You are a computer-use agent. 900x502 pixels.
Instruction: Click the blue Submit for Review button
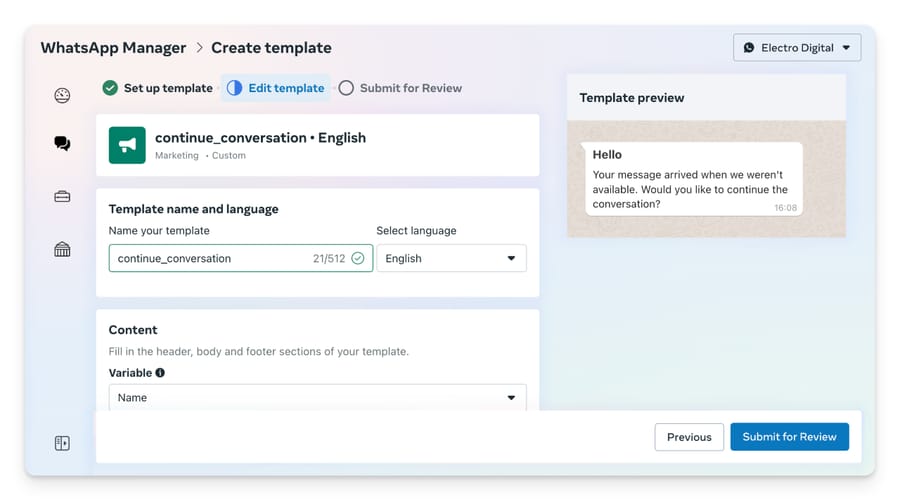click(789, 437)
